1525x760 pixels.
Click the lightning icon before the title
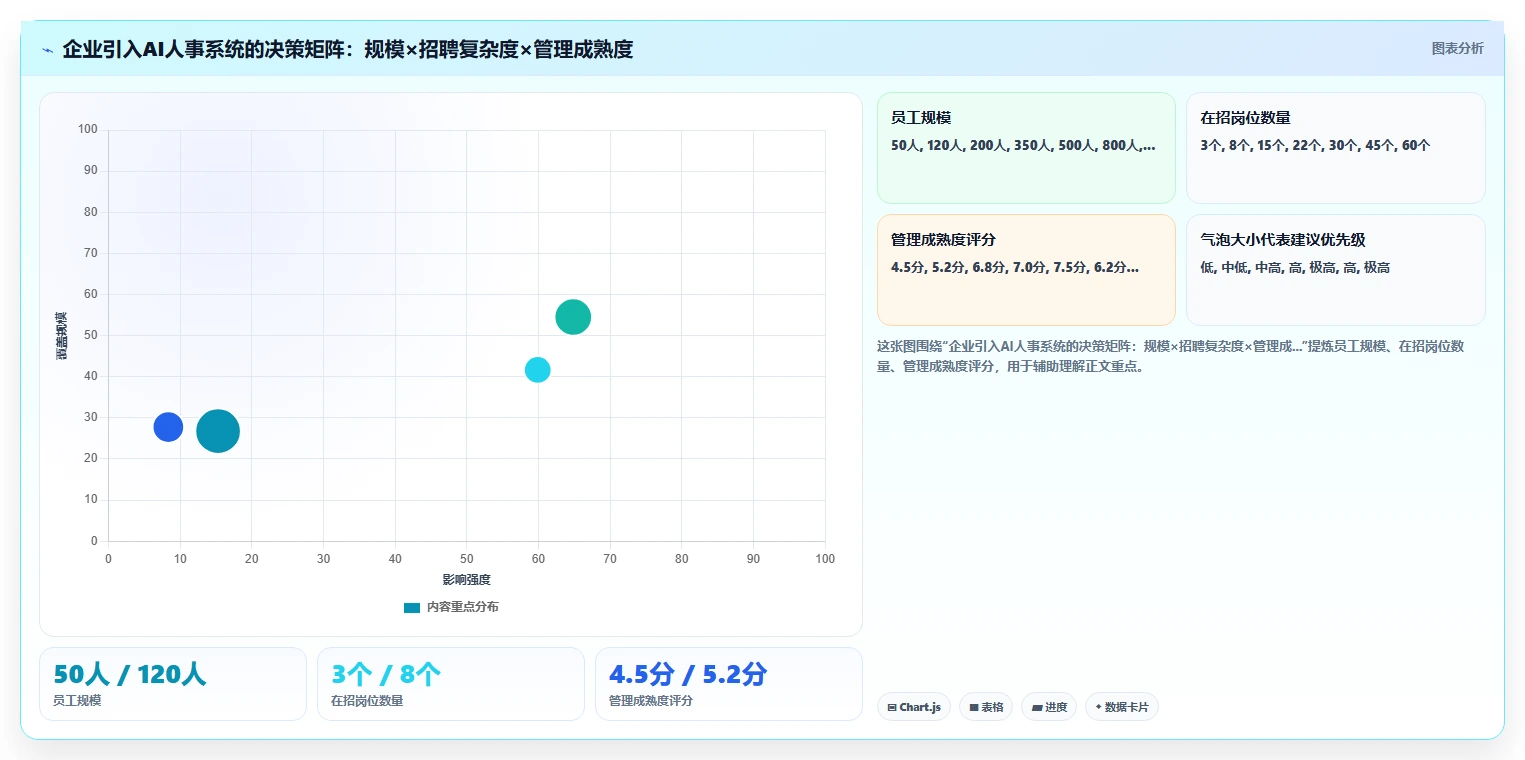[48, 50]
